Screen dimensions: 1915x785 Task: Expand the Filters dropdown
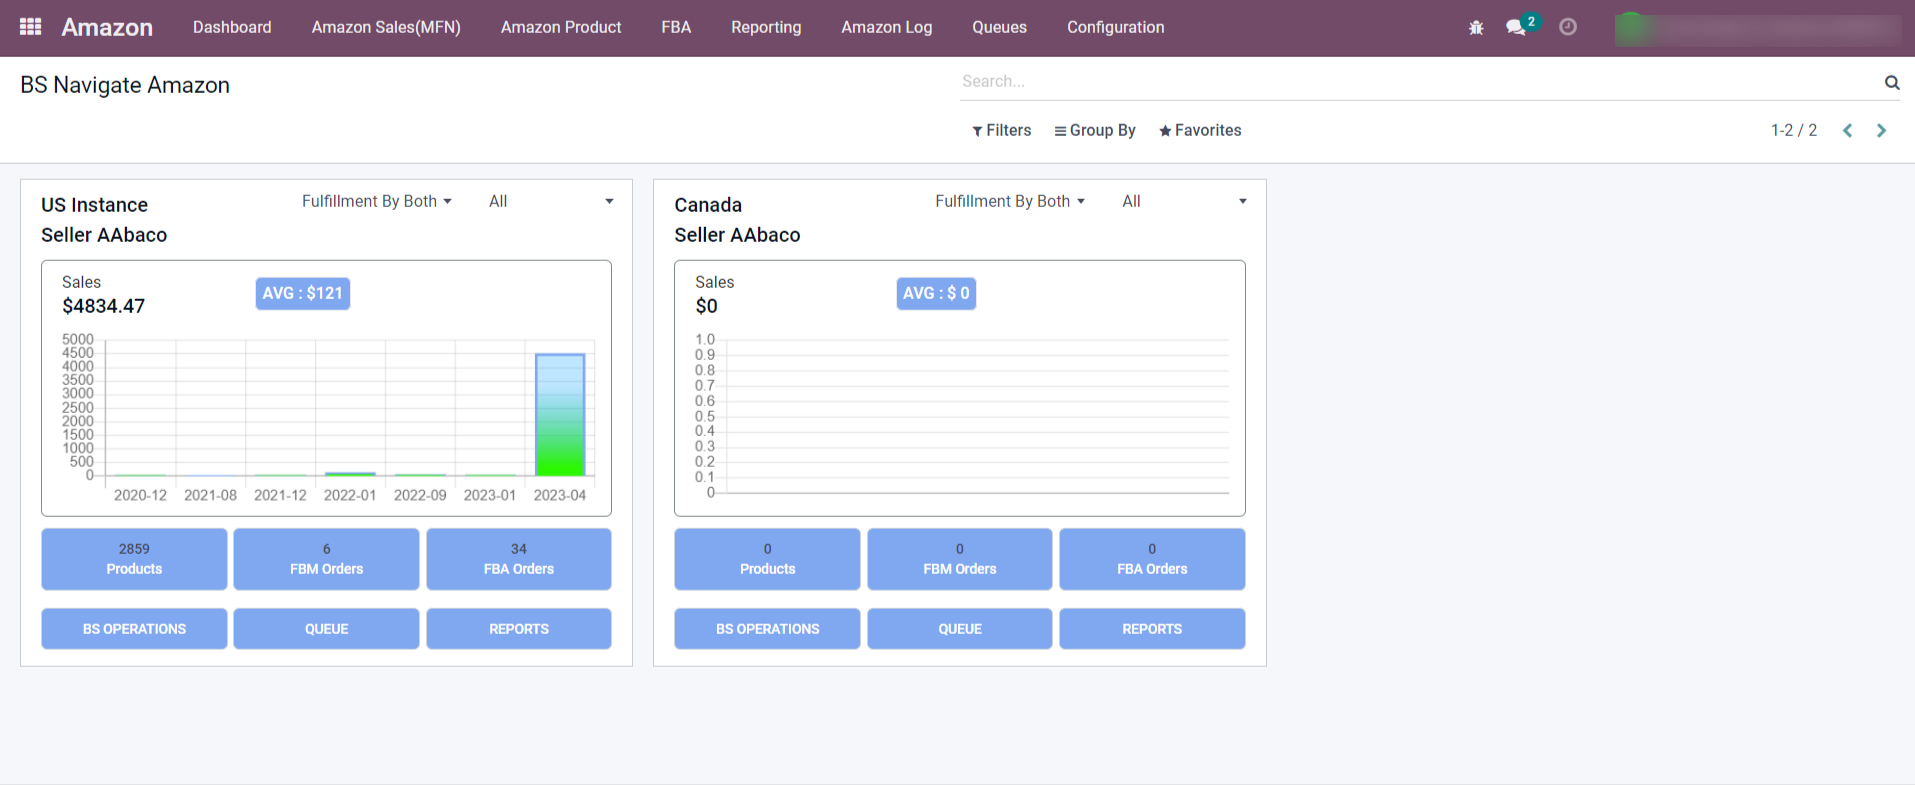pos(1001,131)
